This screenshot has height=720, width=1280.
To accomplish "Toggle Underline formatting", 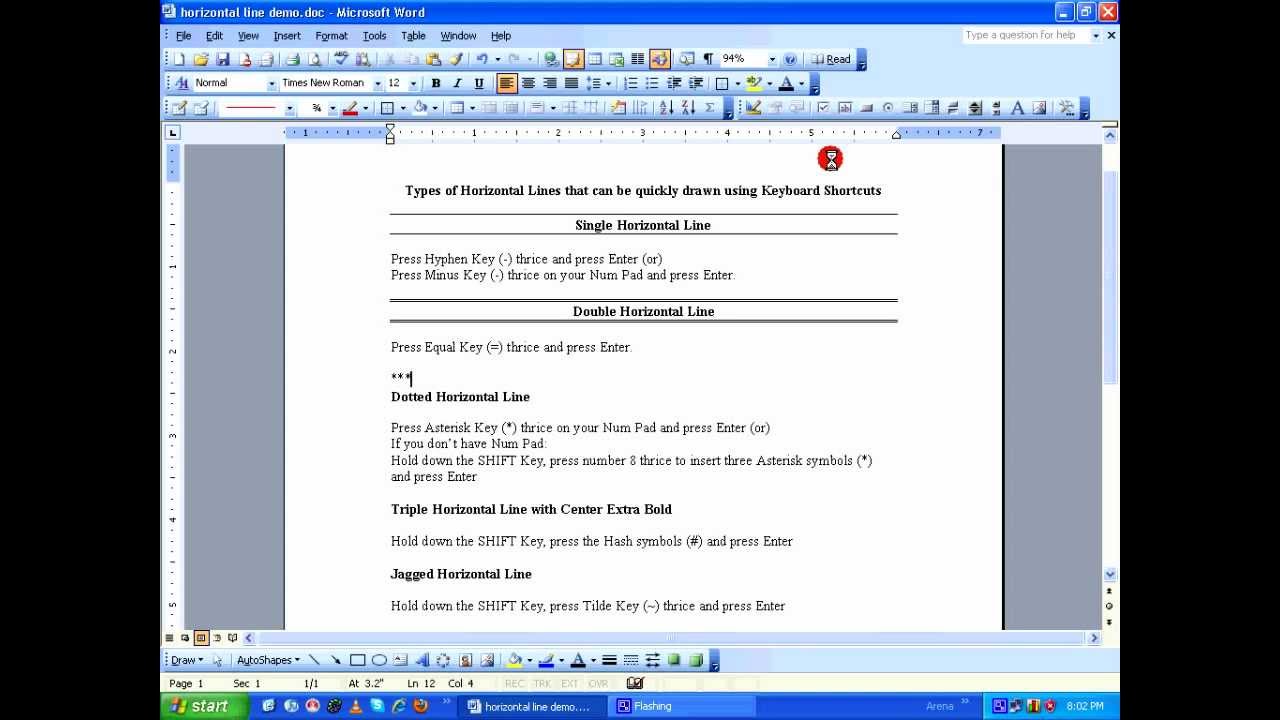I will (x=479, y=83).
